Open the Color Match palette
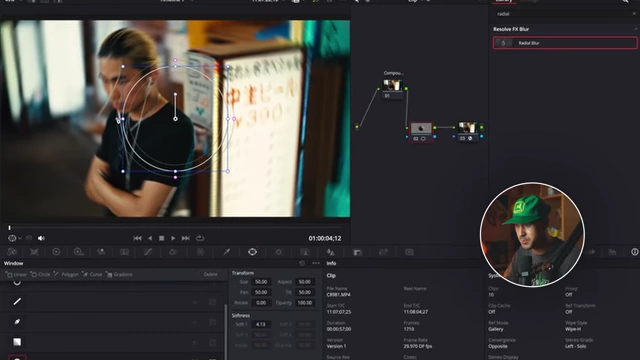The height and width of the screenshot is (360, 640). 34,252
